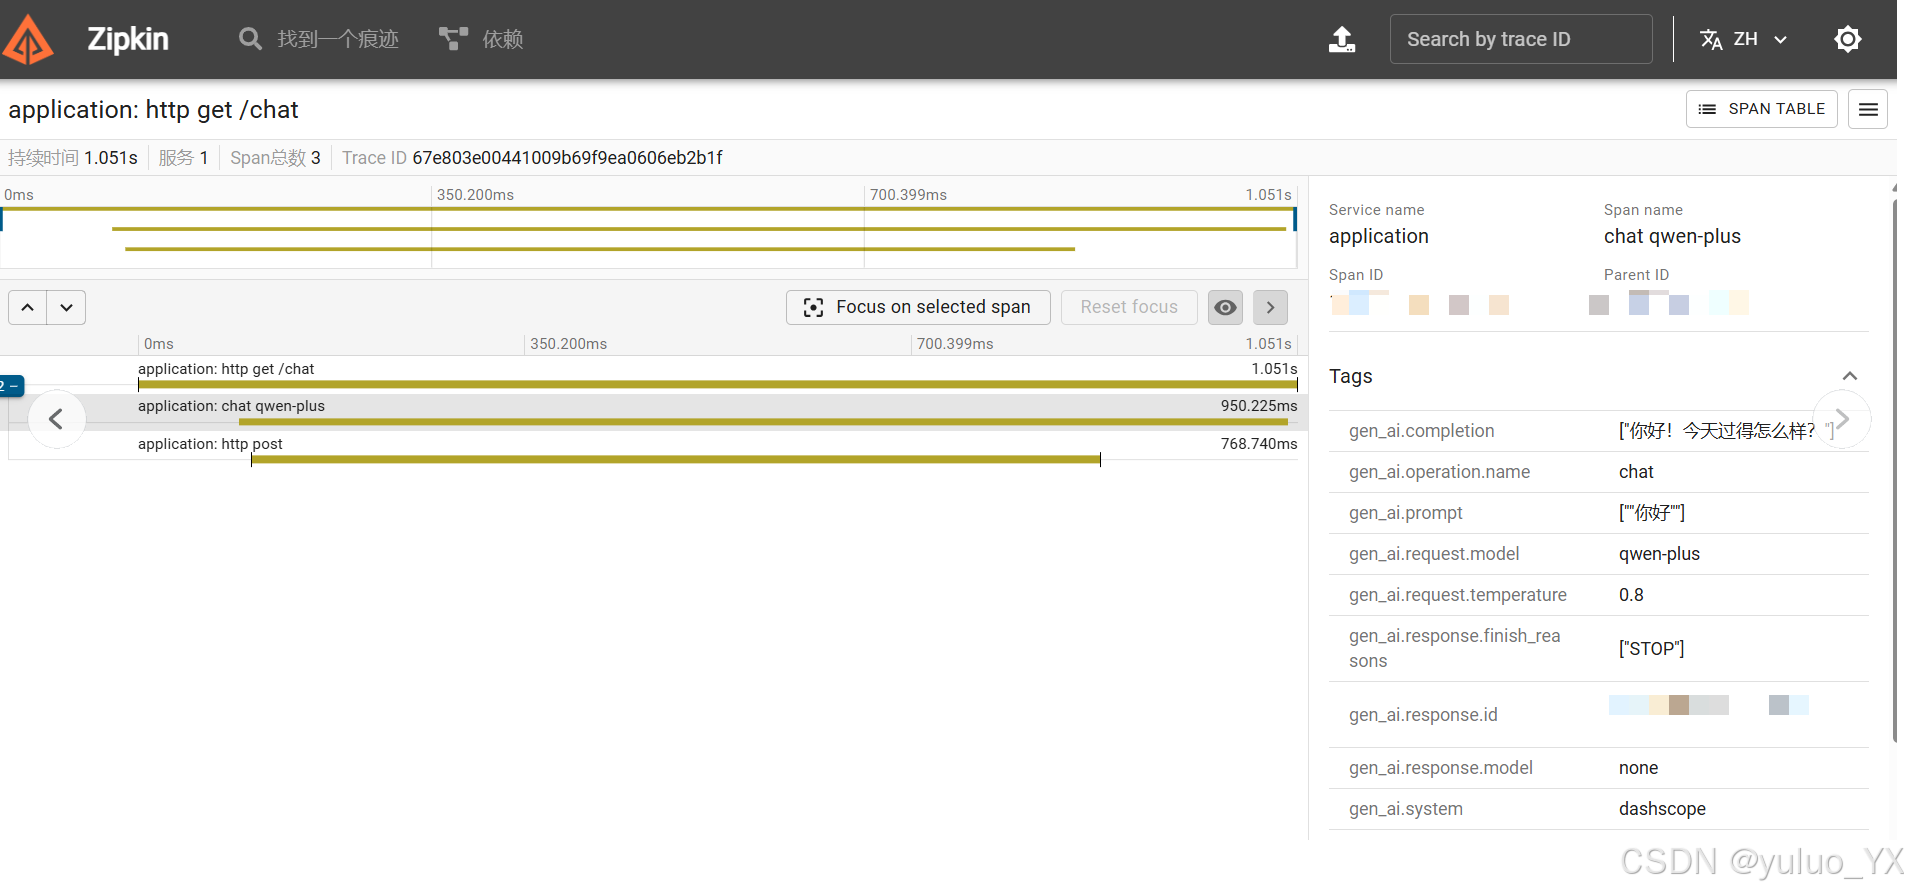
Task: Click the dashscope system value
Action: coord(1662,809)
